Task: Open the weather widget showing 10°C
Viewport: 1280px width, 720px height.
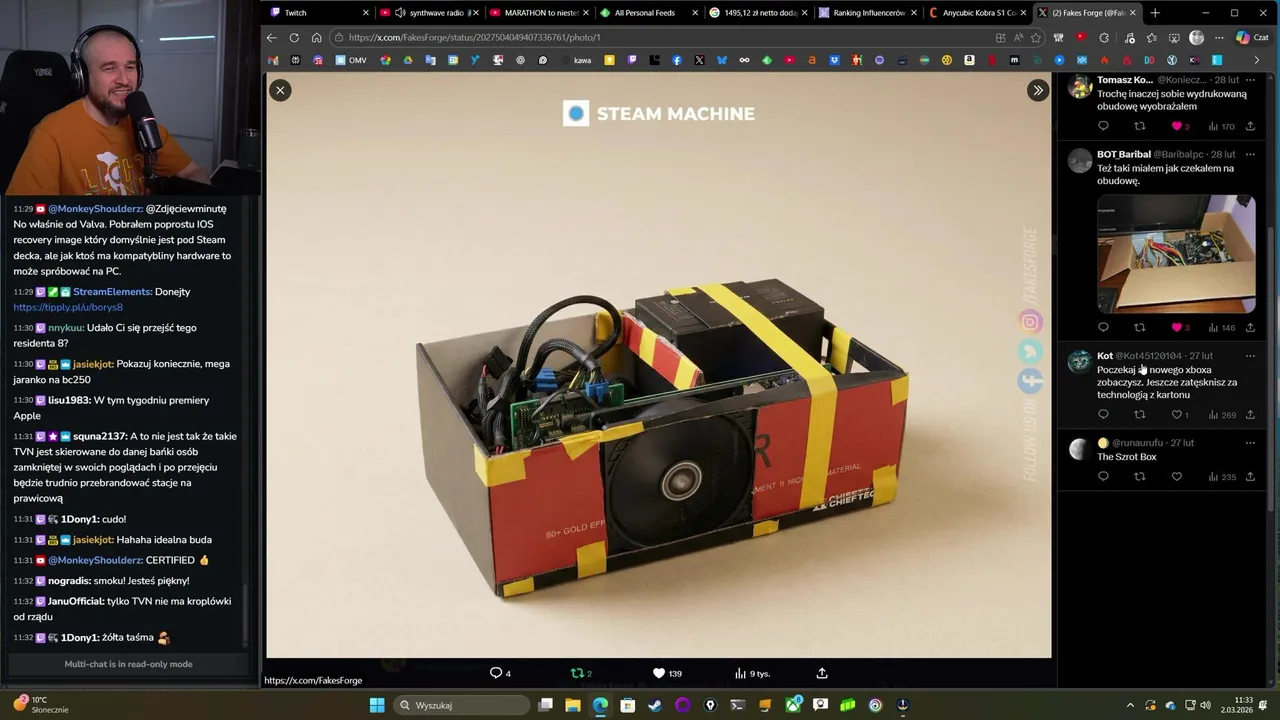Action: [42, 705]
